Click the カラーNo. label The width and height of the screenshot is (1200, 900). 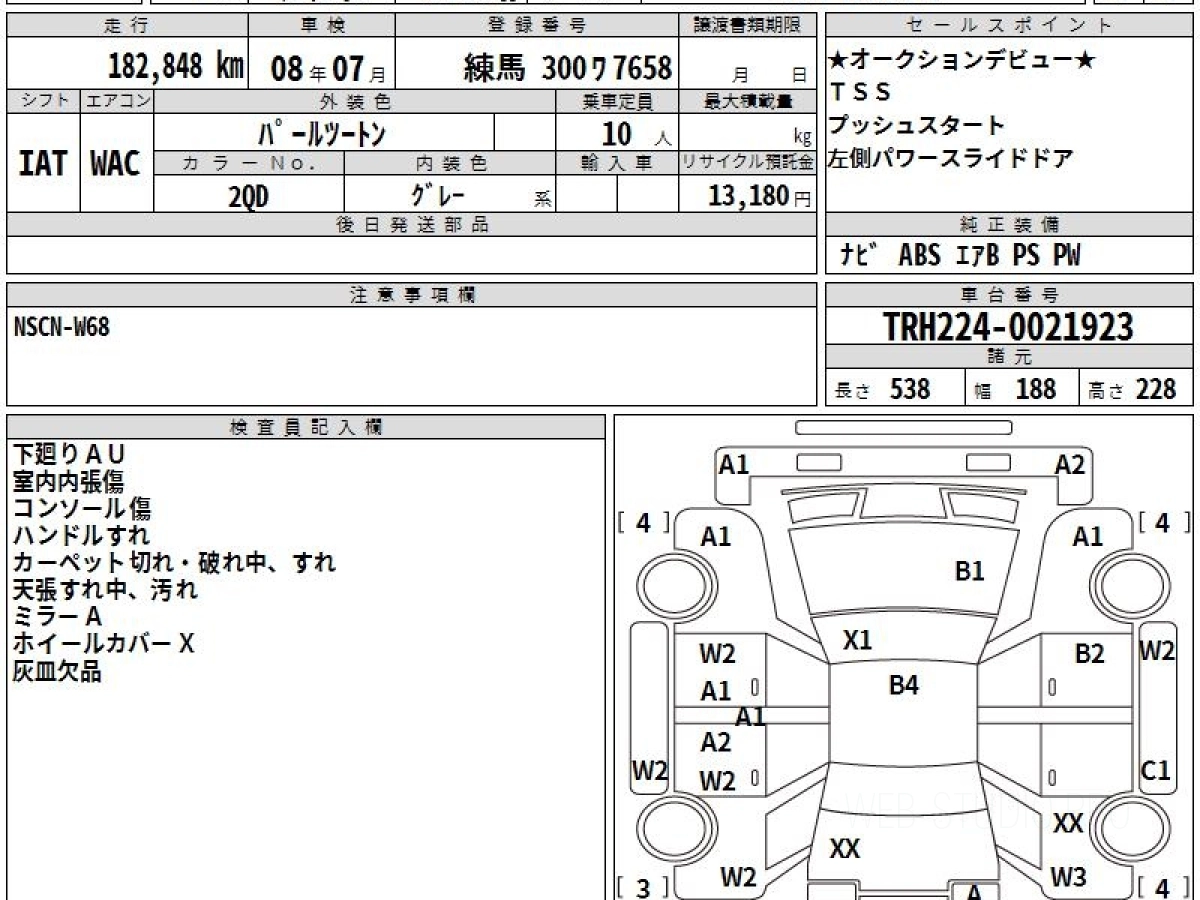coord(249,162)
